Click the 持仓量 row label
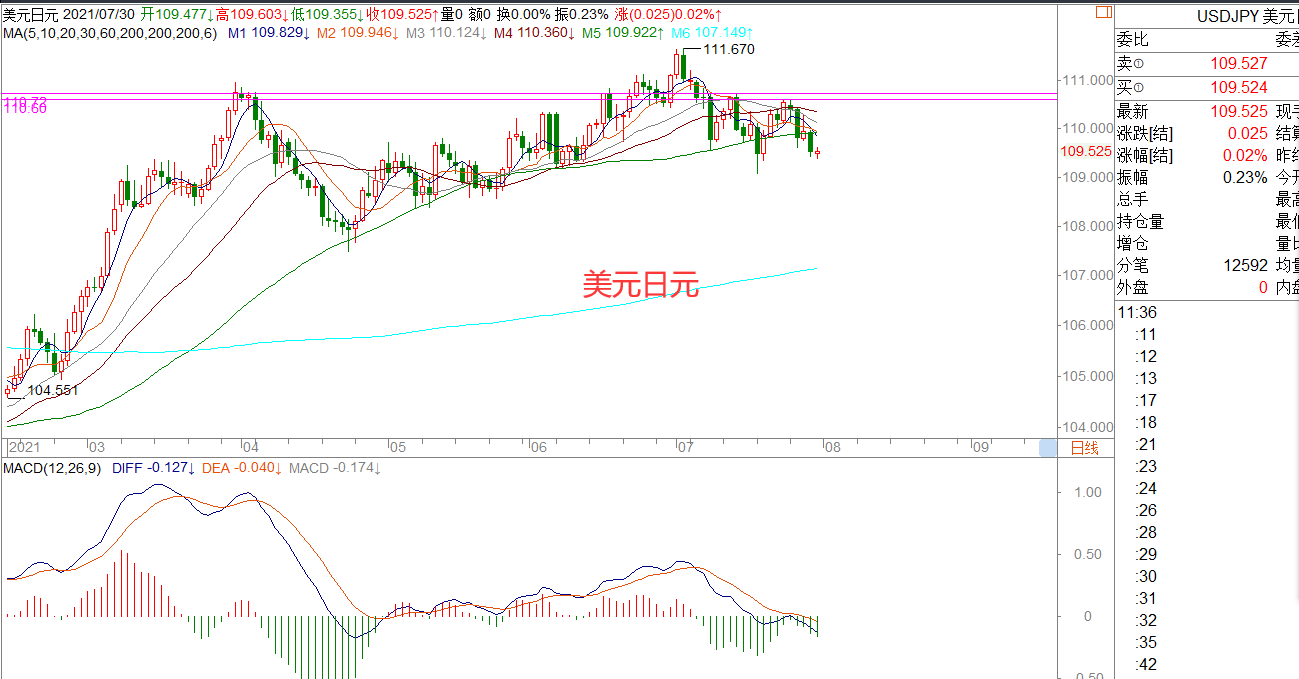The width and height of the screenshot is (1299, 679). 1141,221
